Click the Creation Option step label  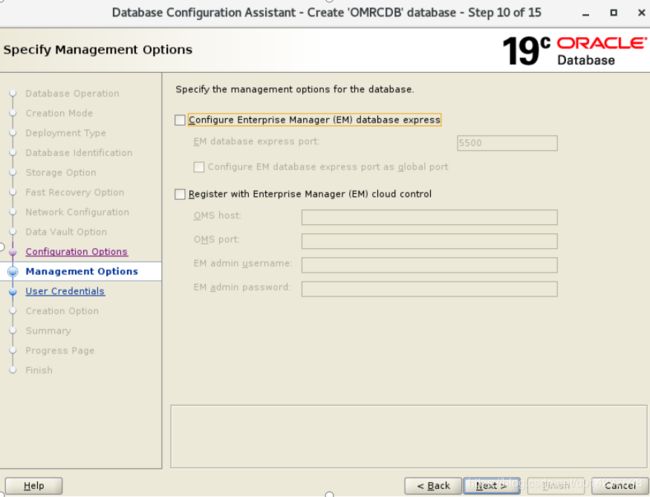pyautogui.click(x=62, y=311)
